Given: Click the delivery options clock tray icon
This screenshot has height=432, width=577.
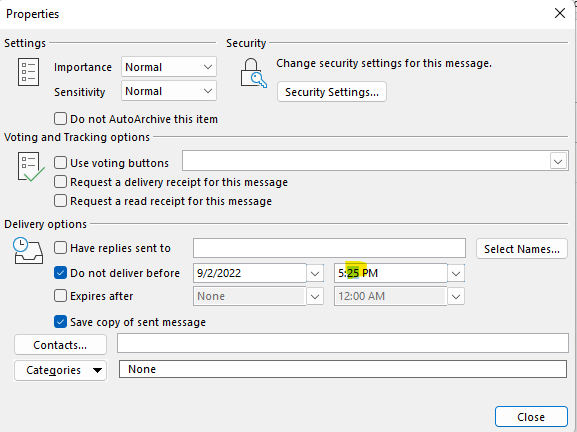Looking at the screenshot, I should click(x=28, y=251).
